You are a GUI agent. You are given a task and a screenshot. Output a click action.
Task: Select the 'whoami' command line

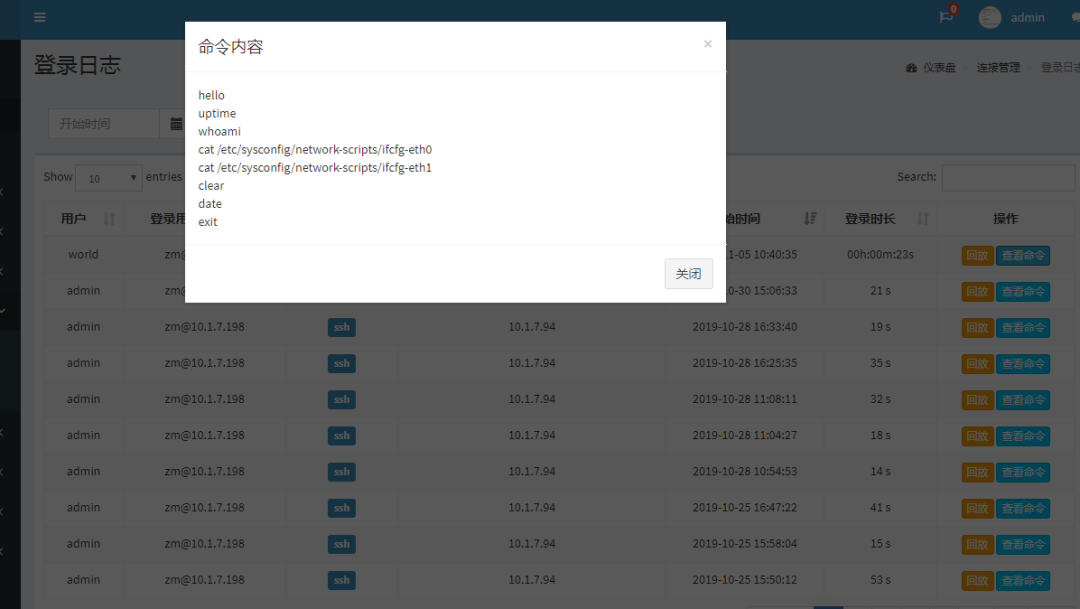pos(220,132)
